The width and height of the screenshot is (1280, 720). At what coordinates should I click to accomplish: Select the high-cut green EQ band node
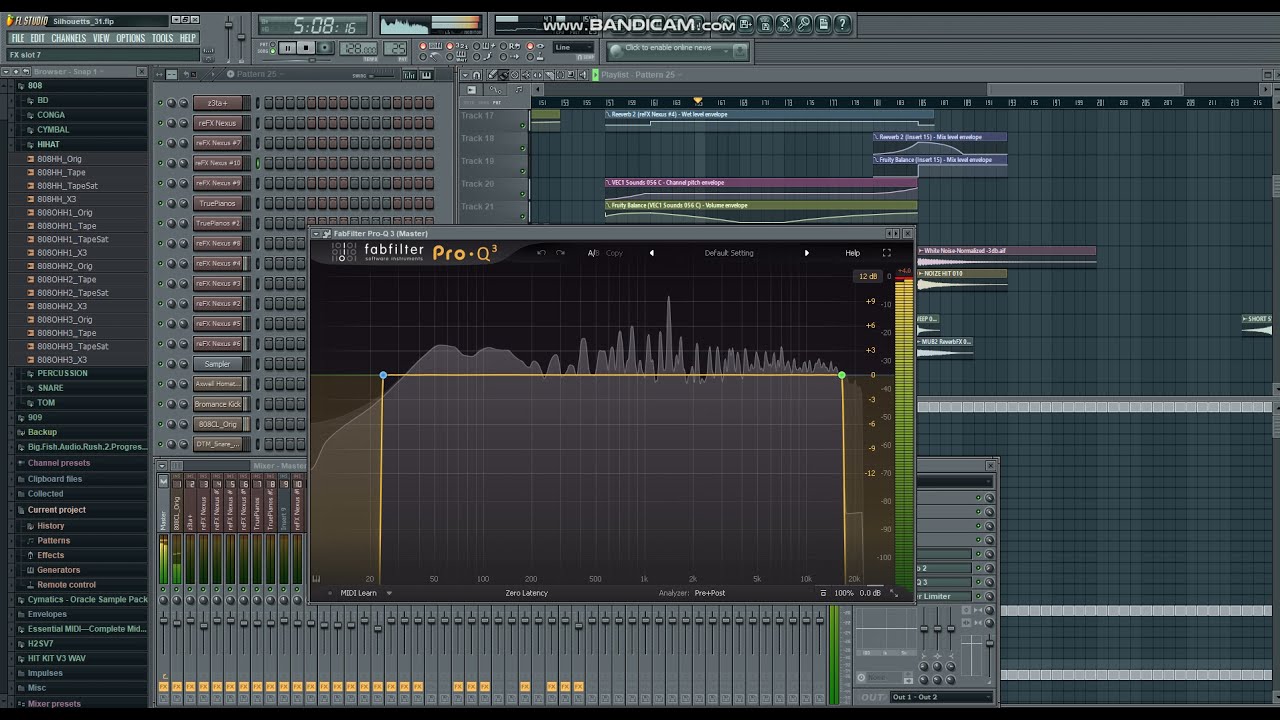841,375
